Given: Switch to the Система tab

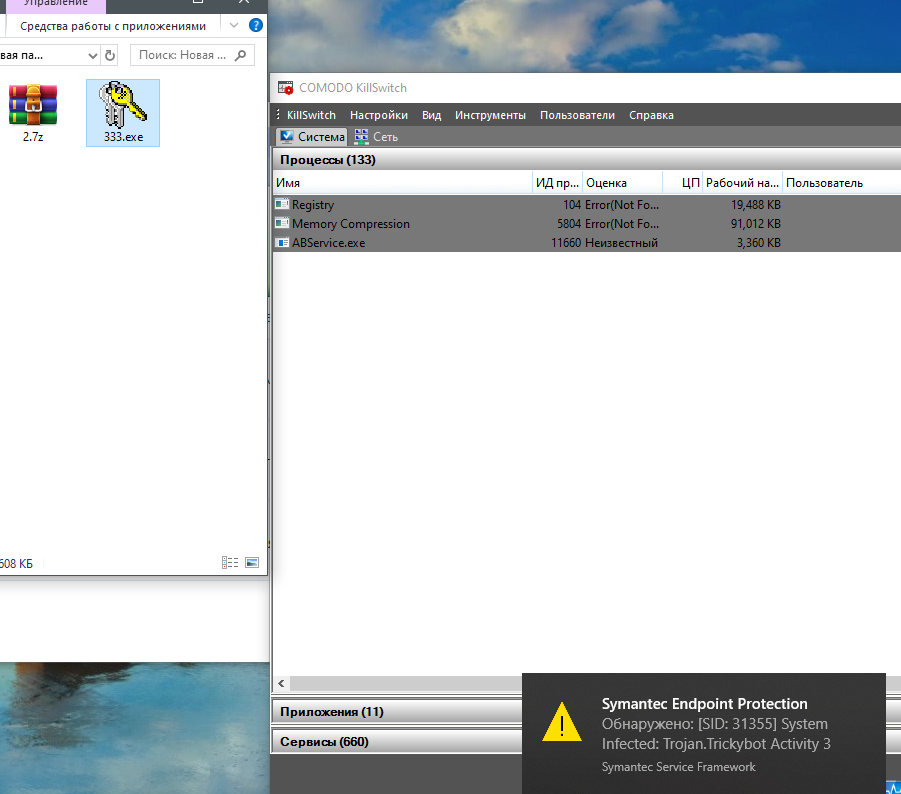Looking at the screenshot, I should click(312, 137).
